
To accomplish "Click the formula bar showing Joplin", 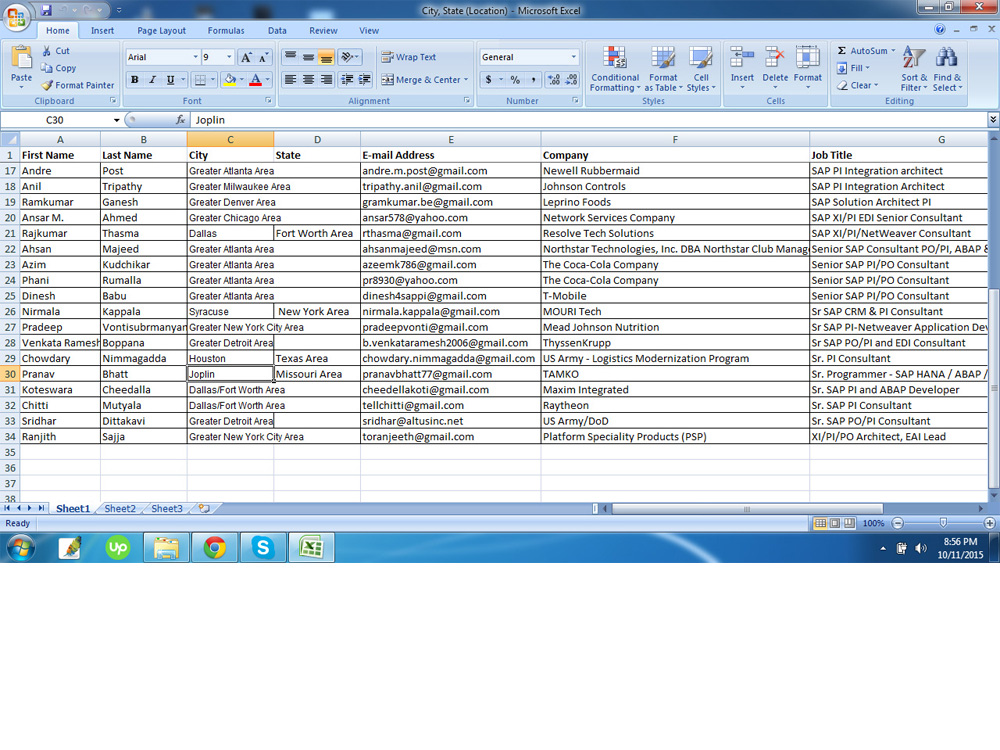I will 589,120.
